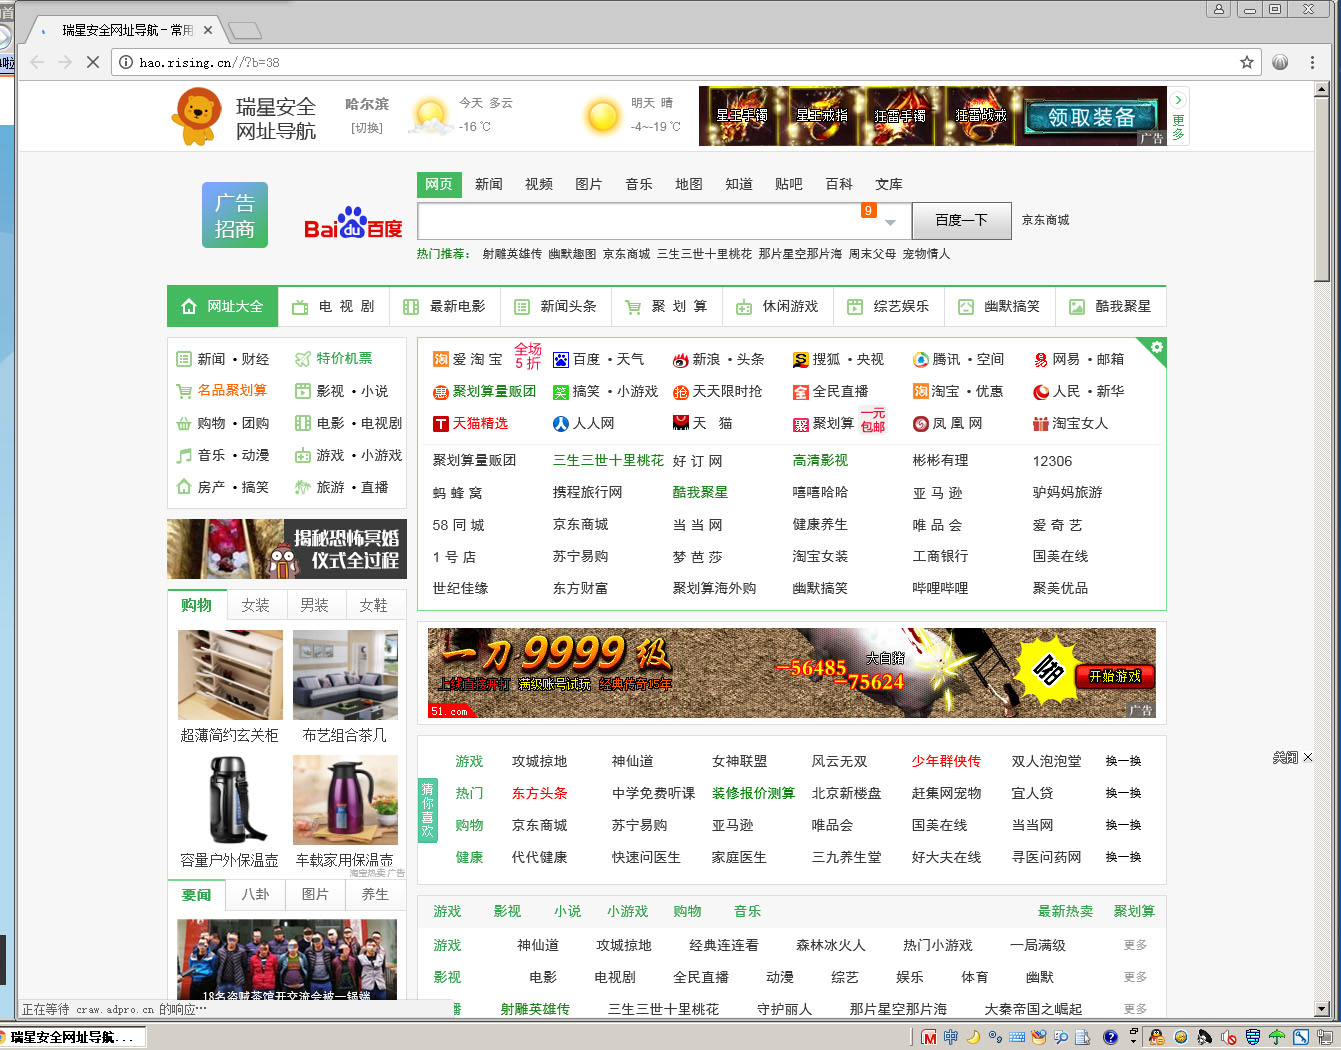Click the 百度一下 search button

(x=961, y=220)
